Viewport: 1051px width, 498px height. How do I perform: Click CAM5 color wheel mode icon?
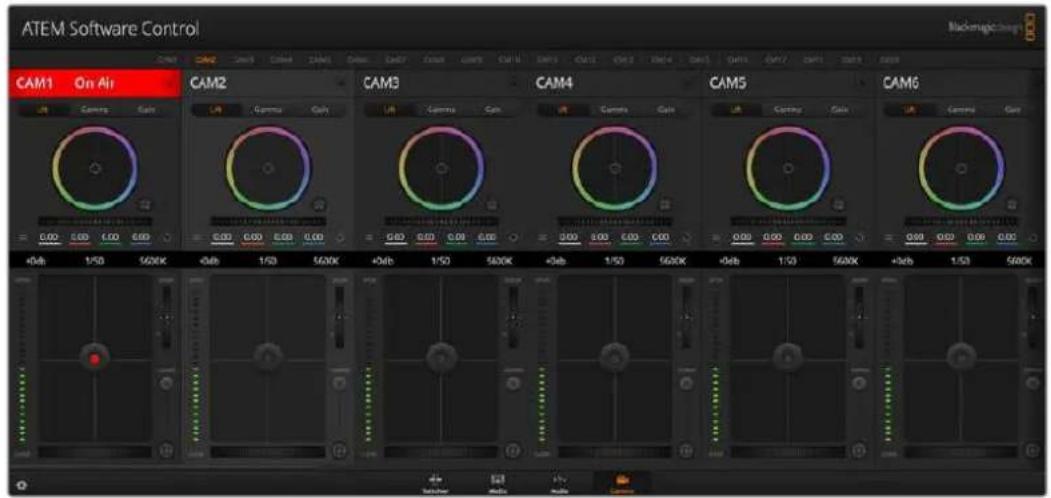[x=840, y=206]
